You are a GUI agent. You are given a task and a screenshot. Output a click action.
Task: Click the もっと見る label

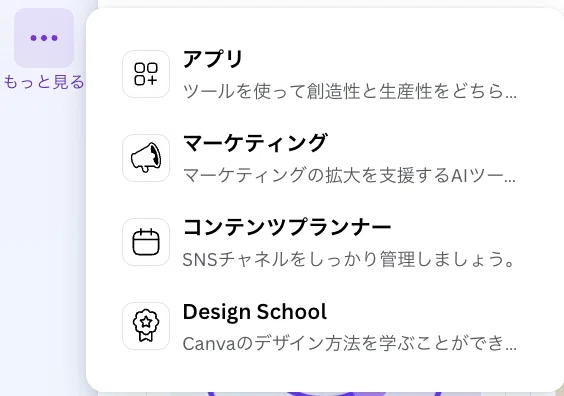tap(44, 82)
